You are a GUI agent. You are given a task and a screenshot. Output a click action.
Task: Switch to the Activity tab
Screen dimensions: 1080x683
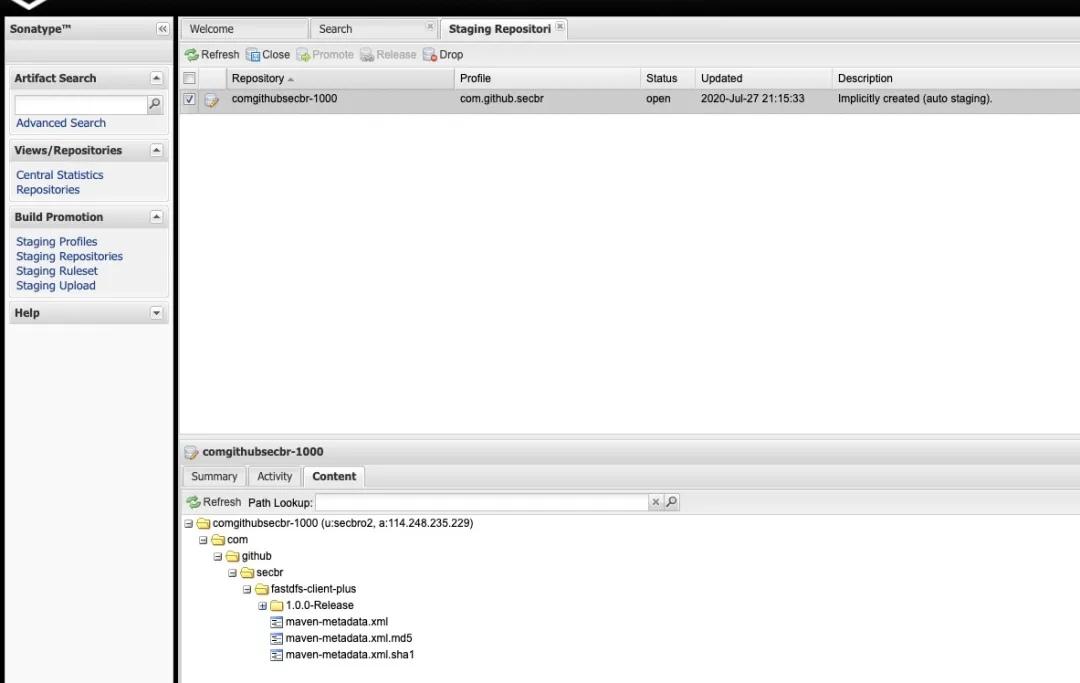coord(274,476)
